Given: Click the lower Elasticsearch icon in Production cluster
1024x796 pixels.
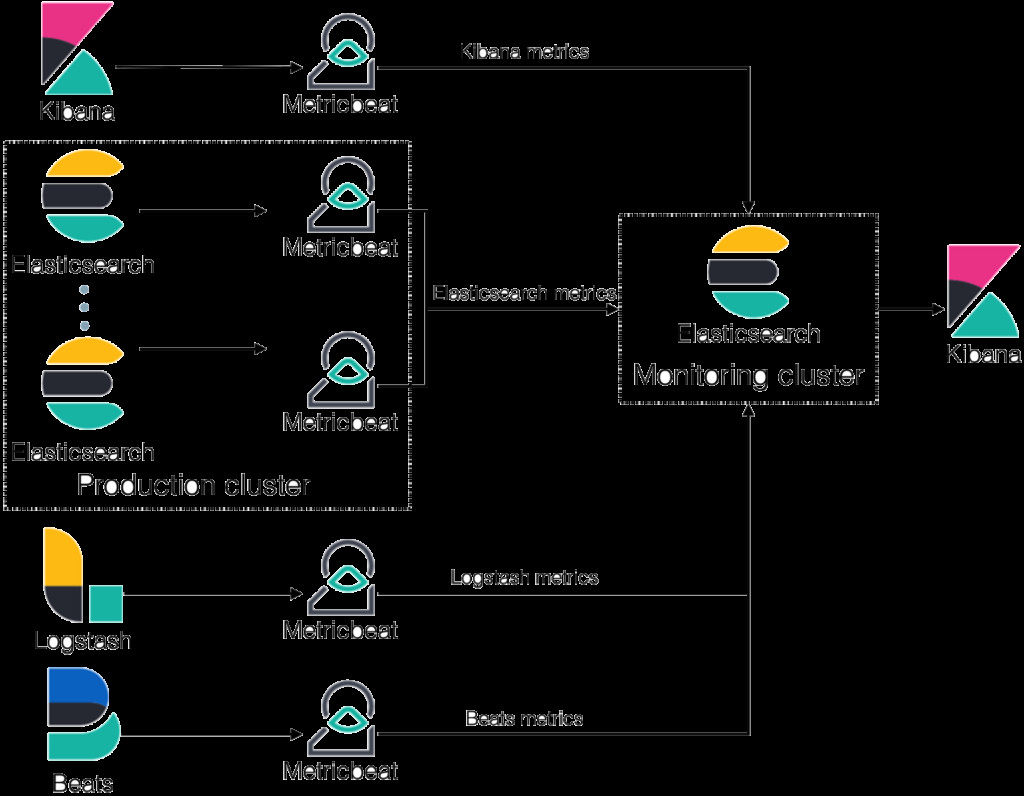Looking at the screenshot, I should pyautogui.click(x=84, y=383).
